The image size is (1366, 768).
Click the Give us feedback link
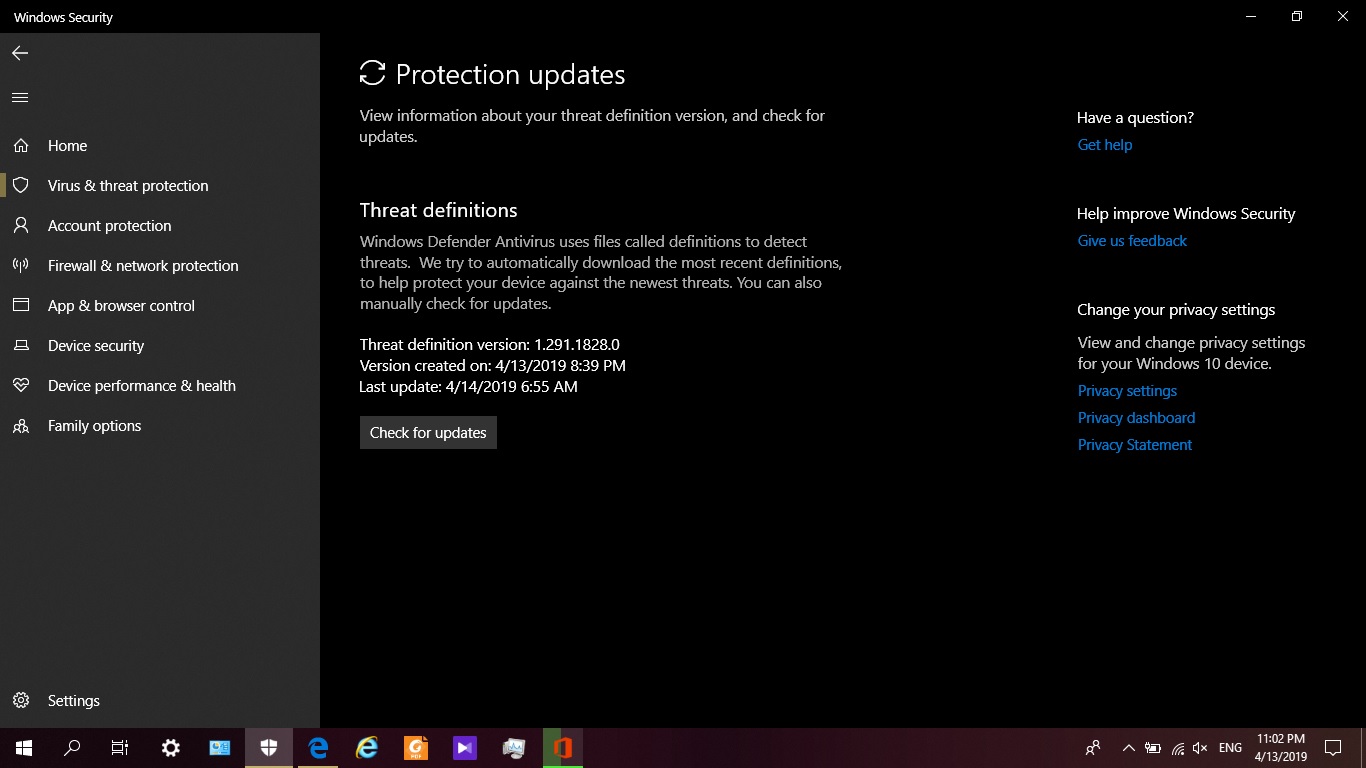[1132, 241]
